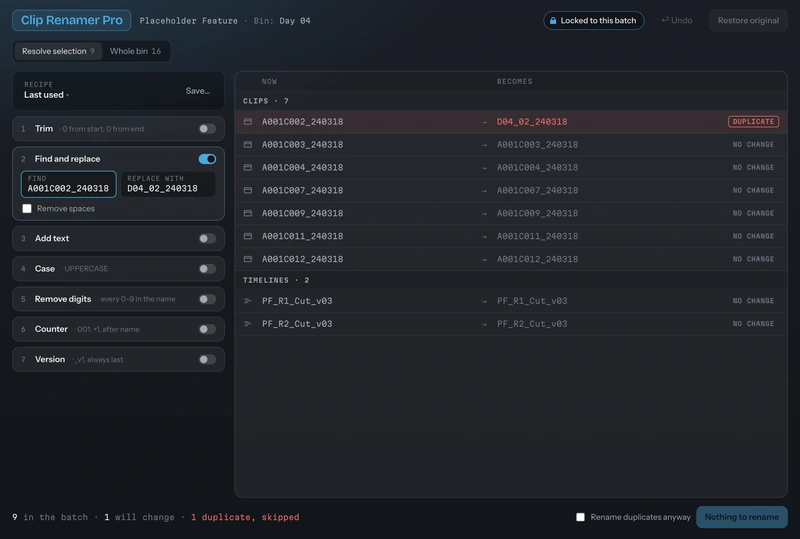Click the lock icon in batch badge
800x539 pixels.
[553, 20]
